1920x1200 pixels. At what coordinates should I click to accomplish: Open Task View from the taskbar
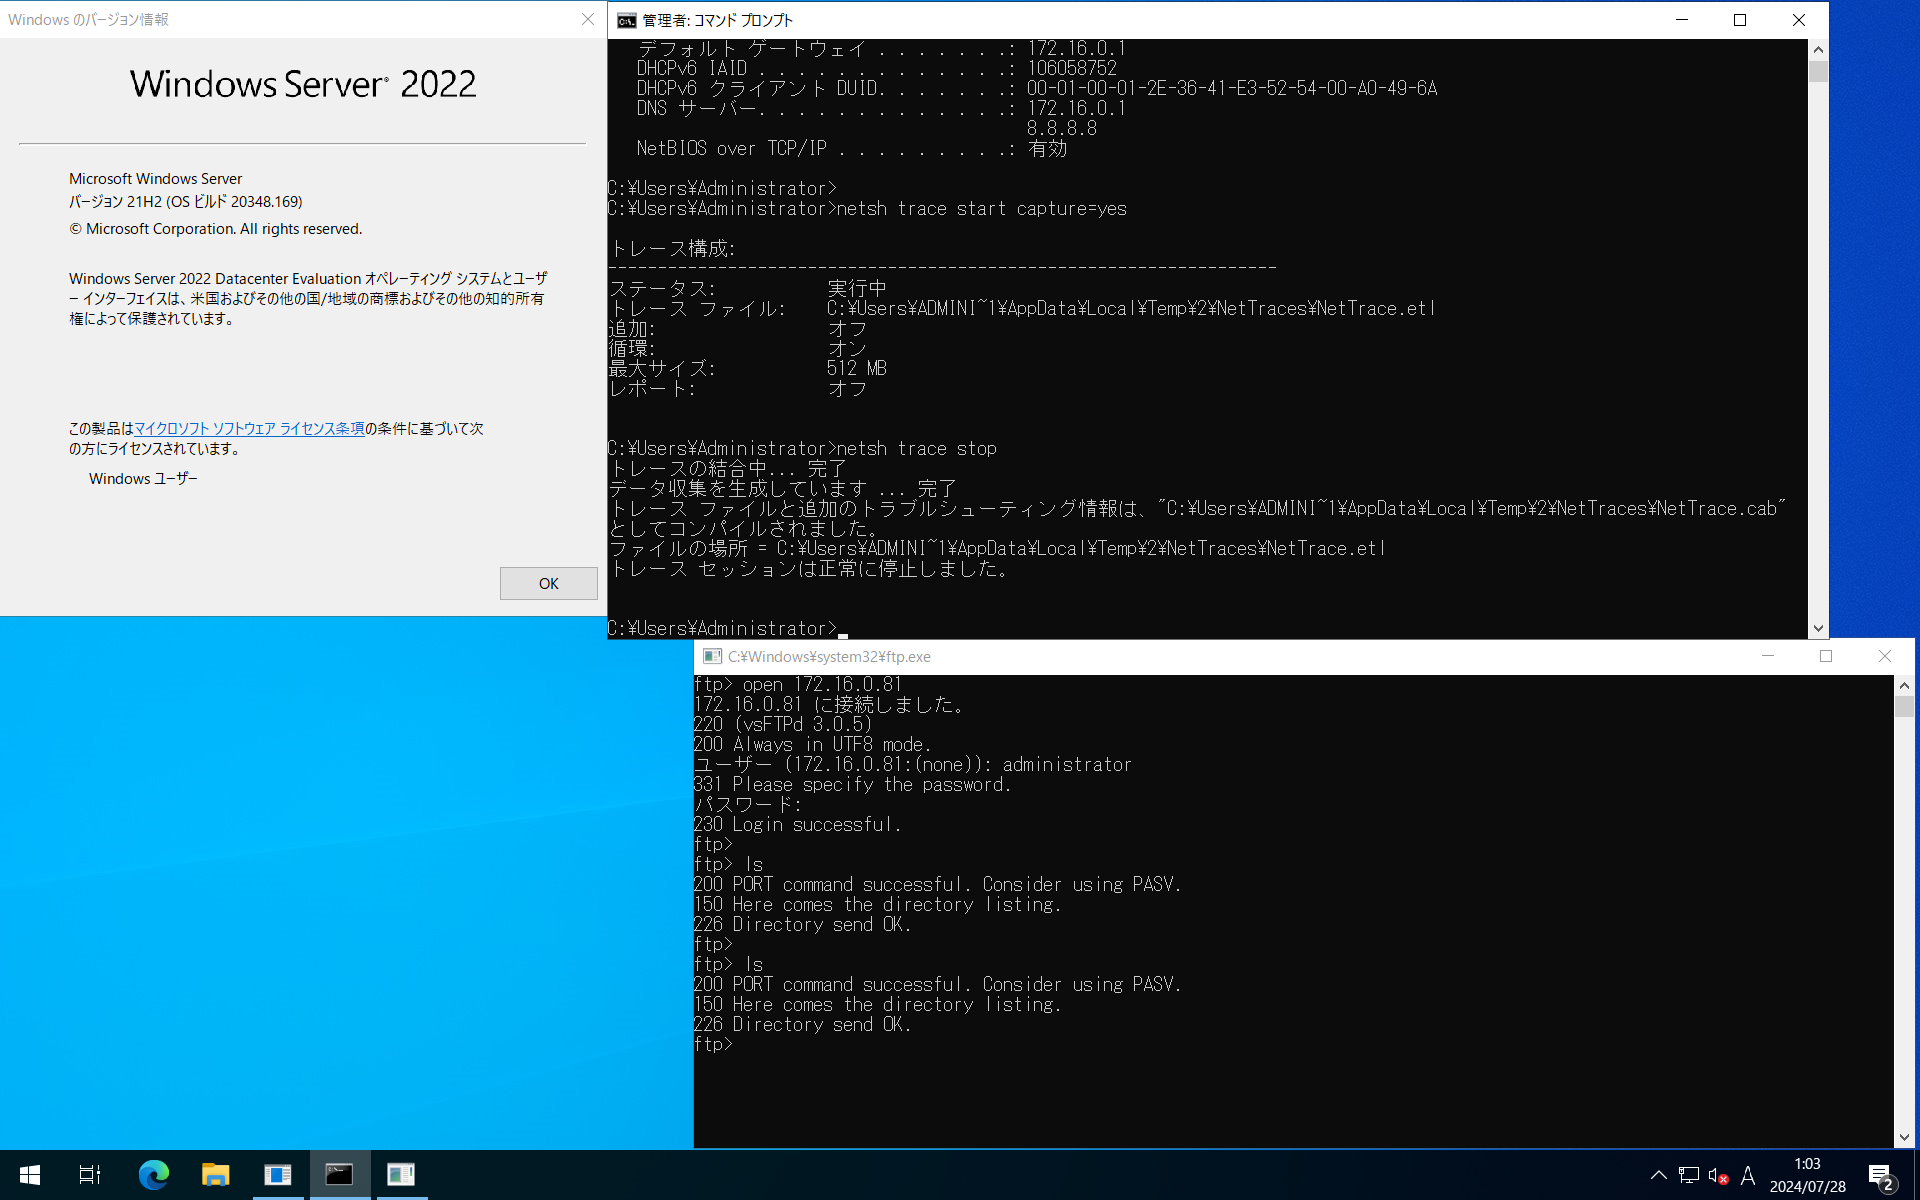[90, 1175]
